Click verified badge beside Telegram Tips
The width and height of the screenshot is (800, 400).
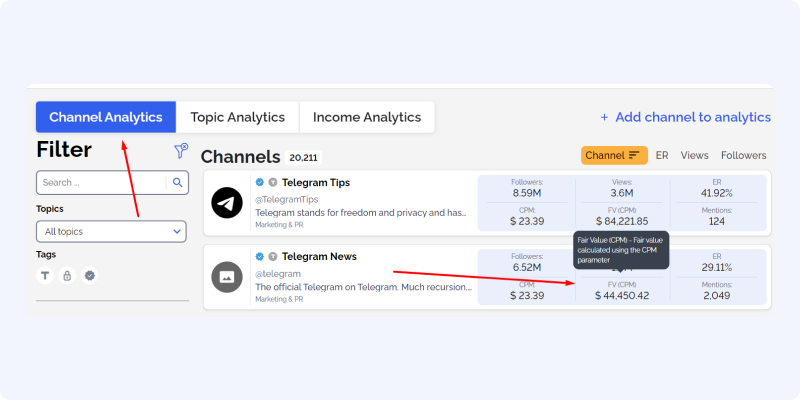point(260,182)
